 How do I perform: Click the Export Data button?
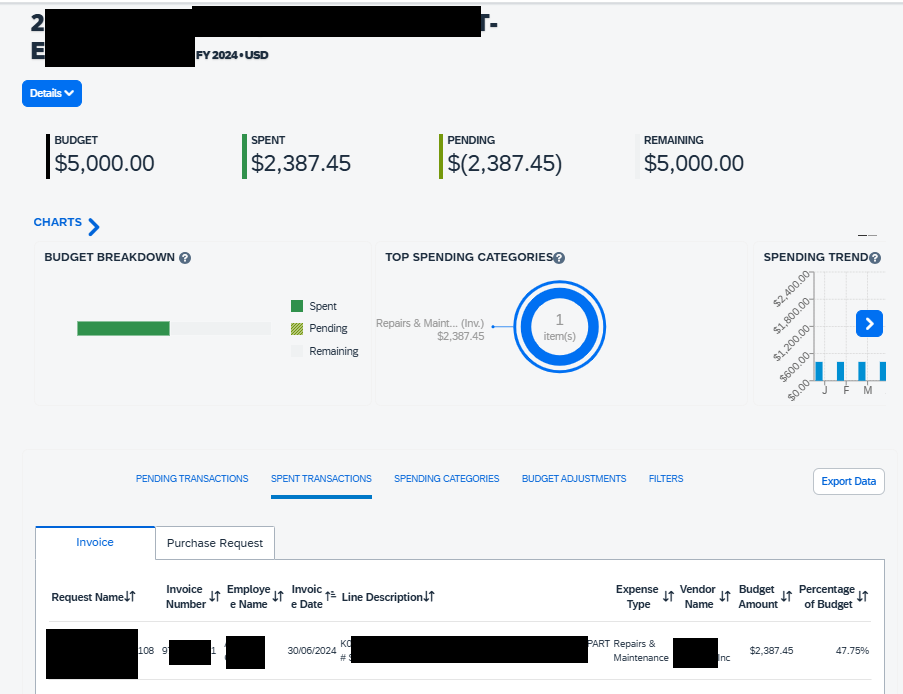click(849, 481)
